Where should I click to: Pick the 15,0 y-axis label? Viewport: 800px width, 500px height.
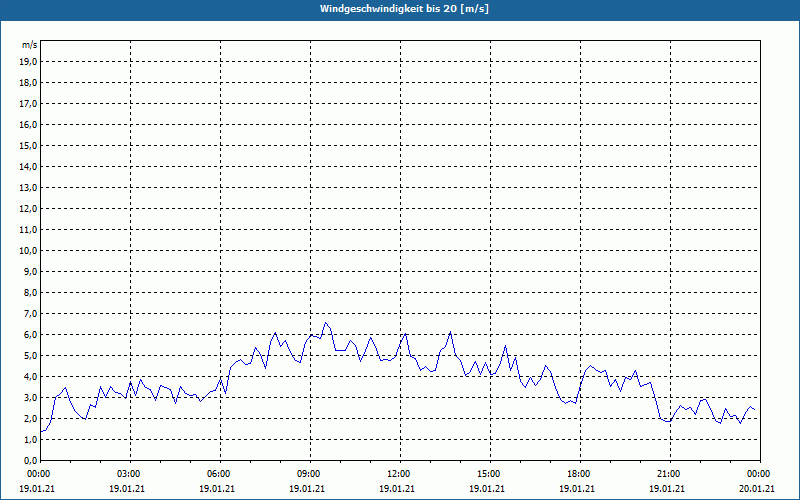click(x=28, y=145)
